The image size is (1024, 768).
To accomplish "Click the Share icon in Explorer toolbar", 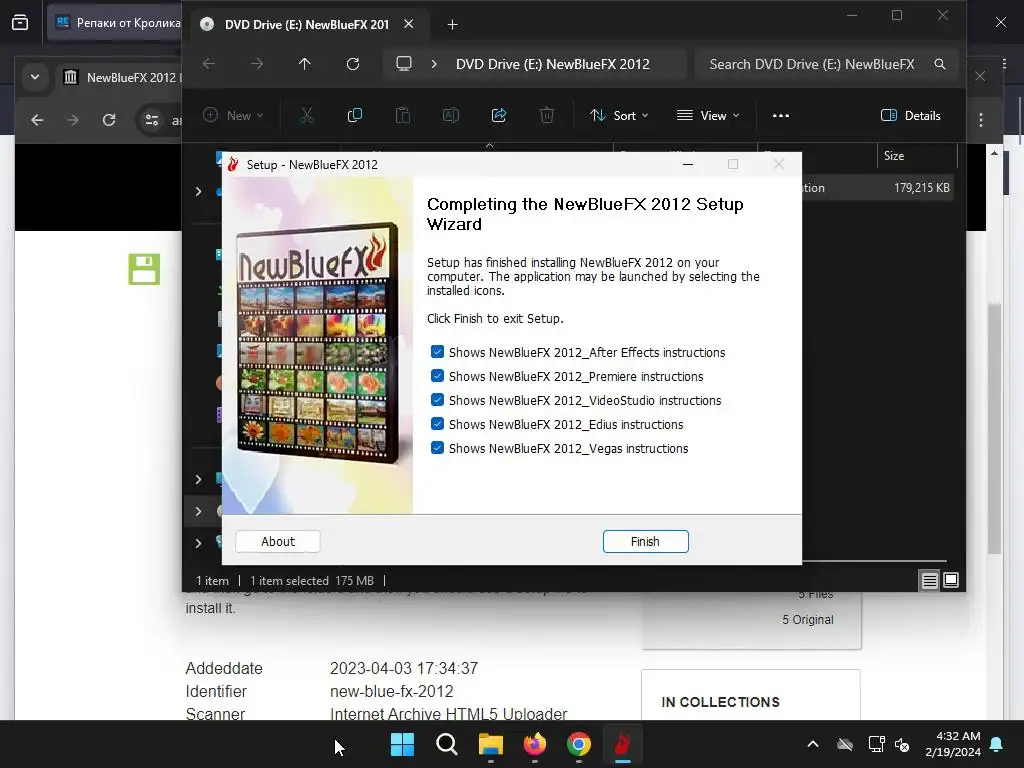I will tap(499, 116).
